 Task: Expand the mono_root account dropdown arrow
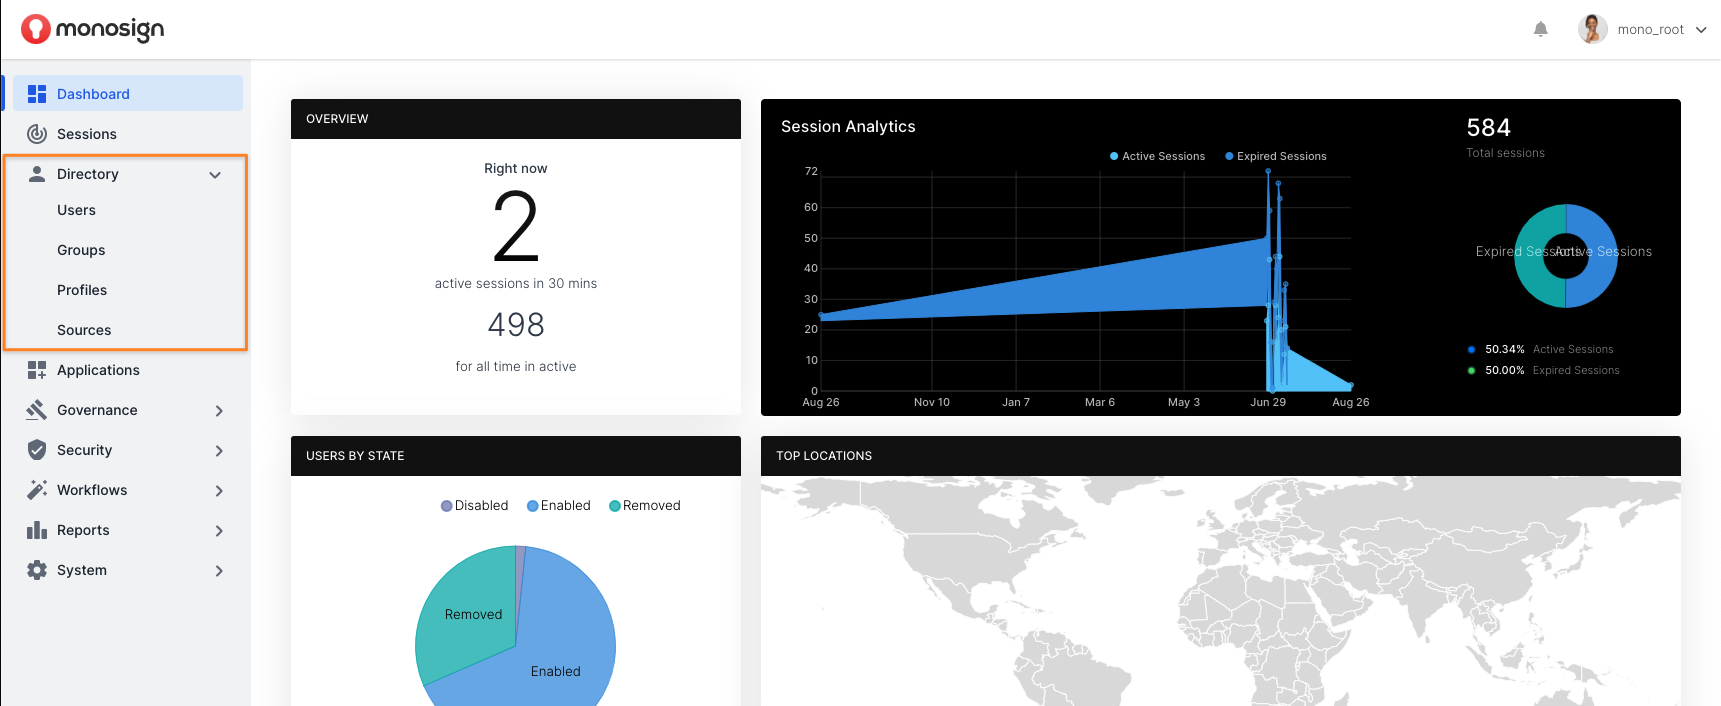(1701, 30)
